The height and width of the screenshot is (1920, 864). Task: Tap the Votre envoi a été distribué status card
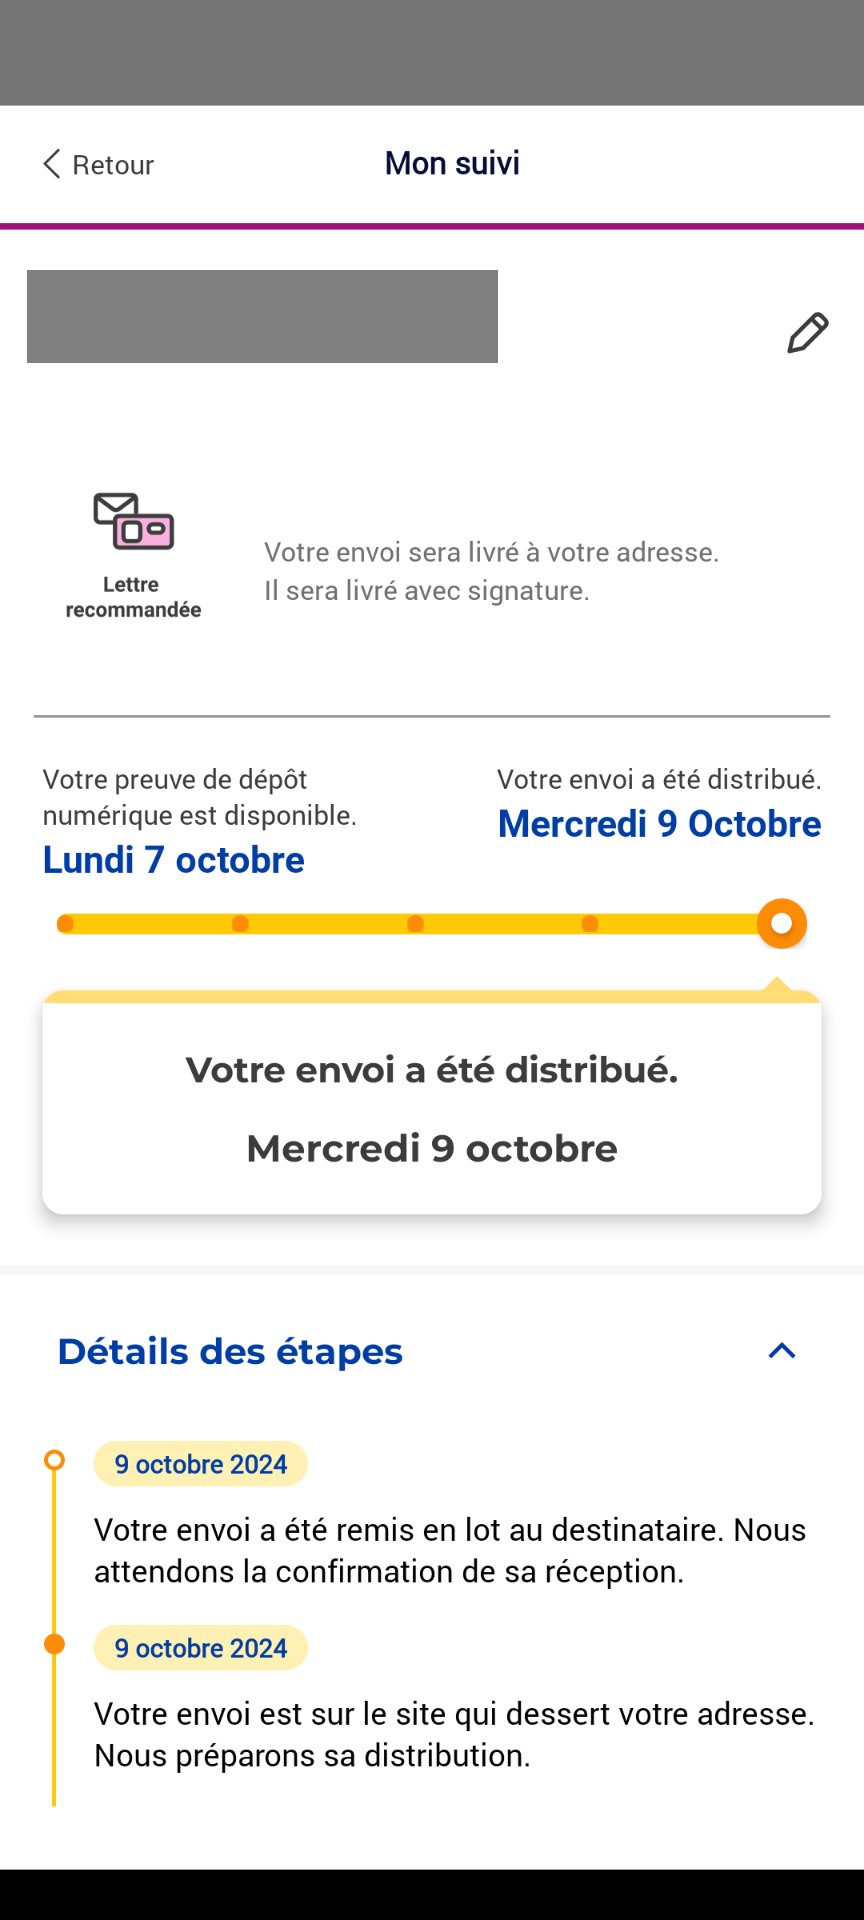coord(432,1108)
